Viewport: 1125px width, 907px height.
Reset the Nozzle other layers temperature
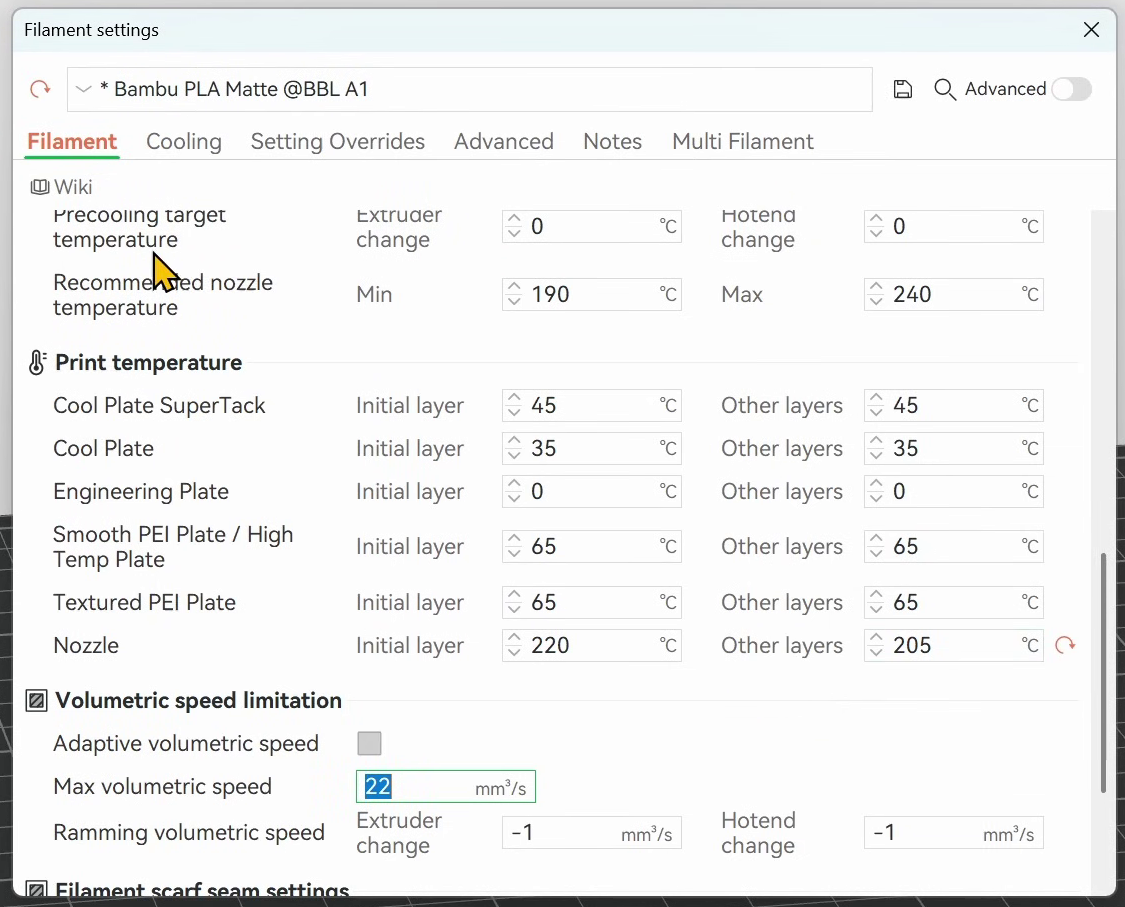pos(1065,645)
